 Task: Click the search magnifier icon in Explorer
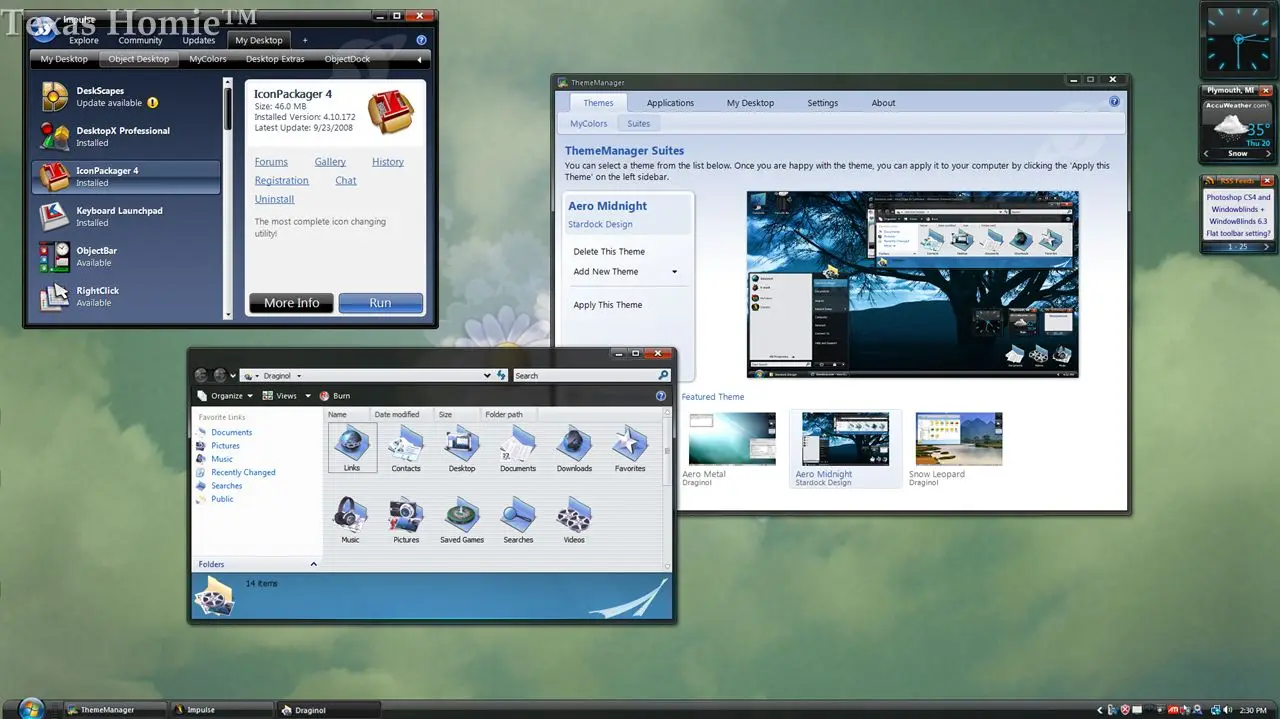point(663,376)
